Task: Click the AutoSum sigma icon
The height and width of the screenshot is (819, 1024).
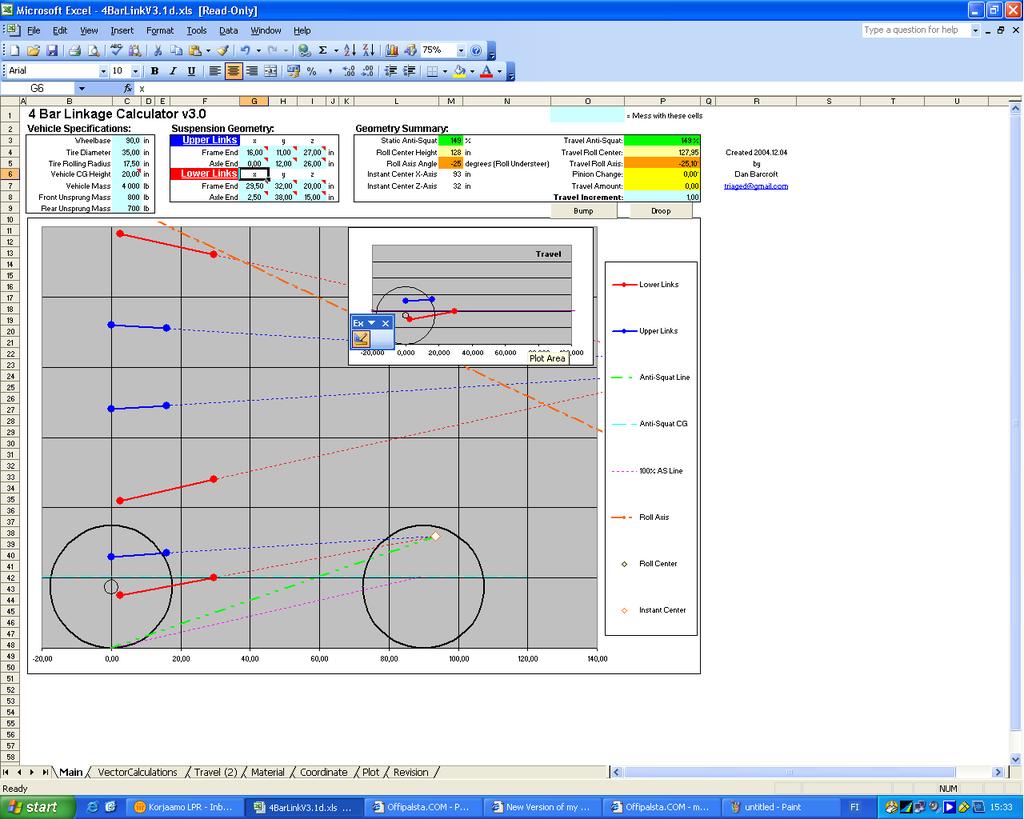Action: coord(322,50)
